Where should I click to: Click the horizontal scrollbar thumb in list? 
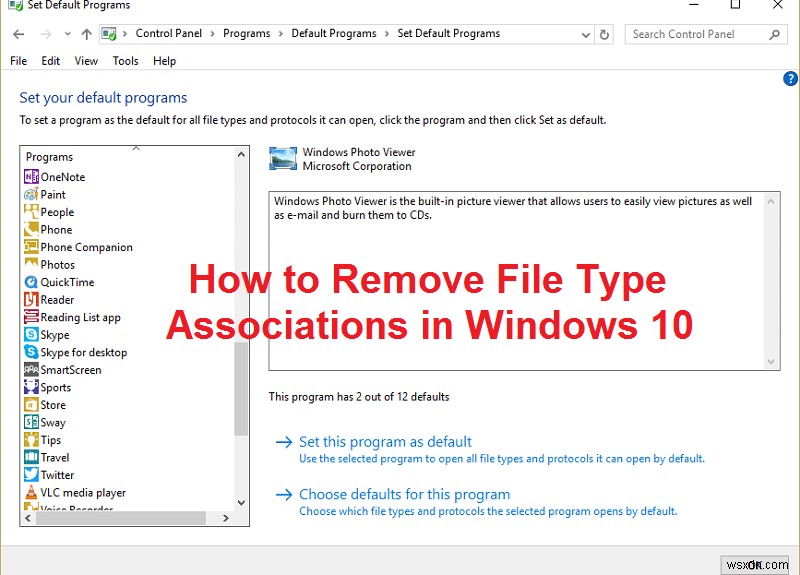tap(121, 518)
